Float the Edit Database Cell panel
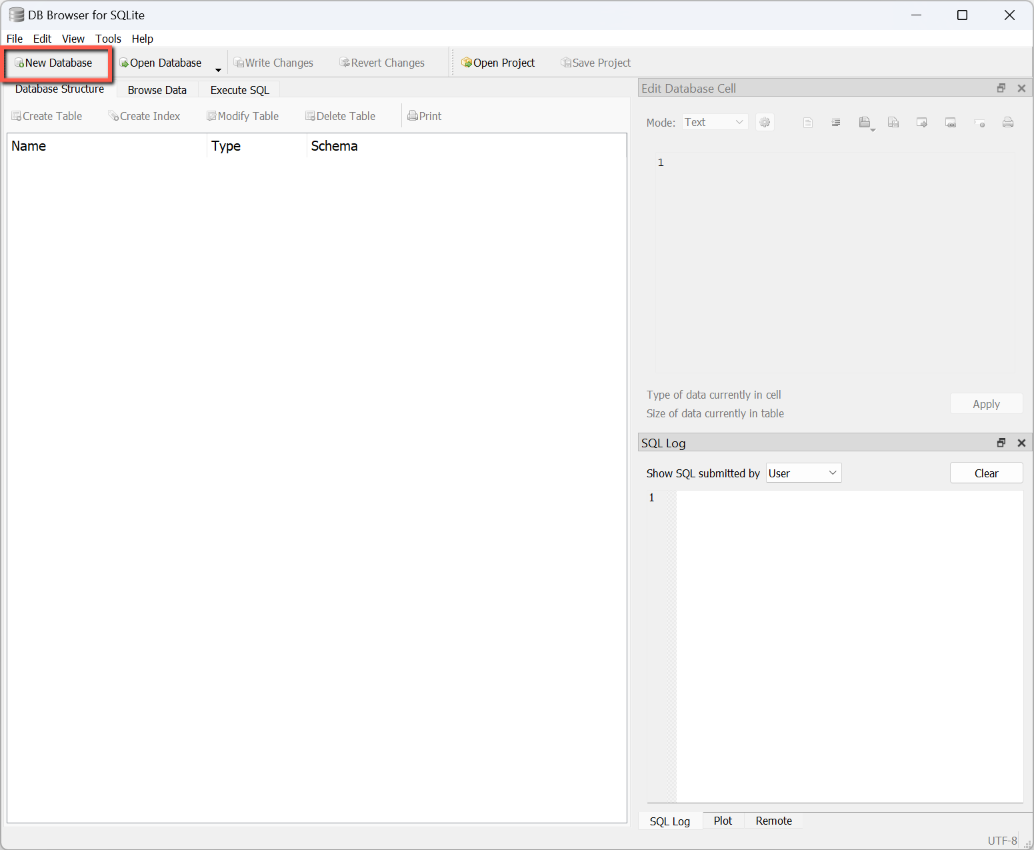The width and height of the screenshot is (1034, 850). pos(1001,89)
